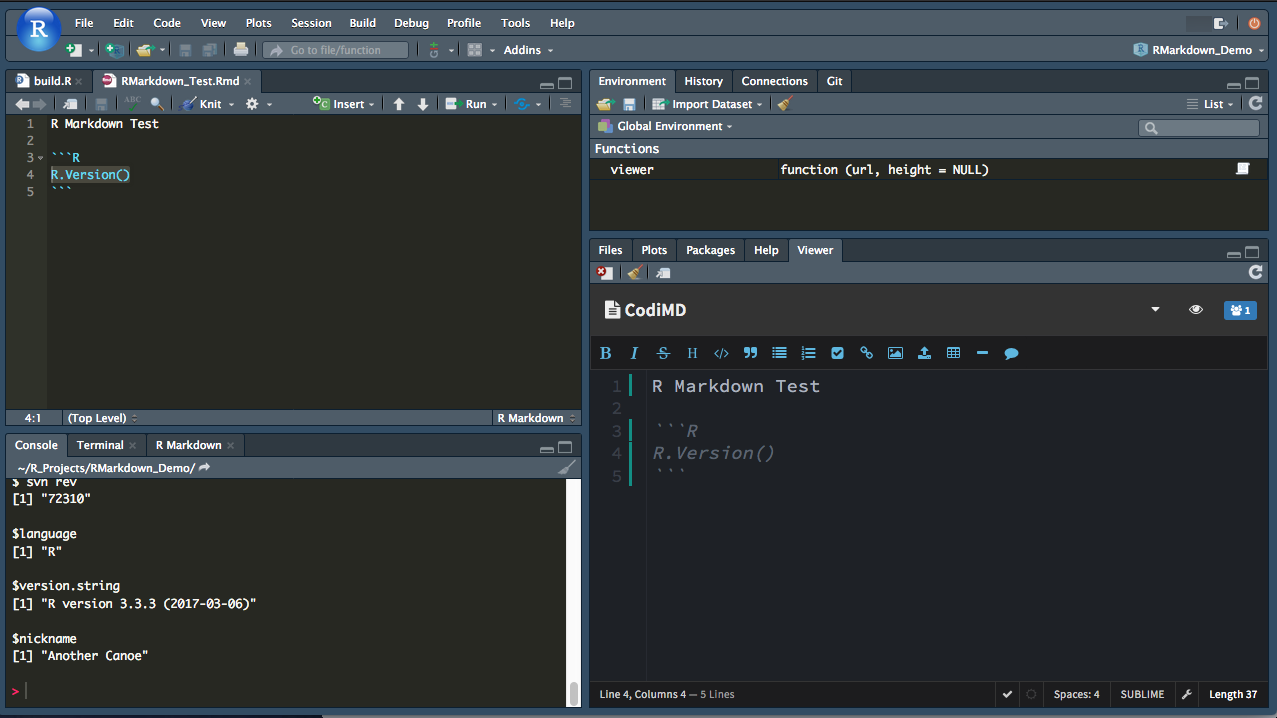
Task: Switch to the Packages tab
Action: [x=710, y=250]
